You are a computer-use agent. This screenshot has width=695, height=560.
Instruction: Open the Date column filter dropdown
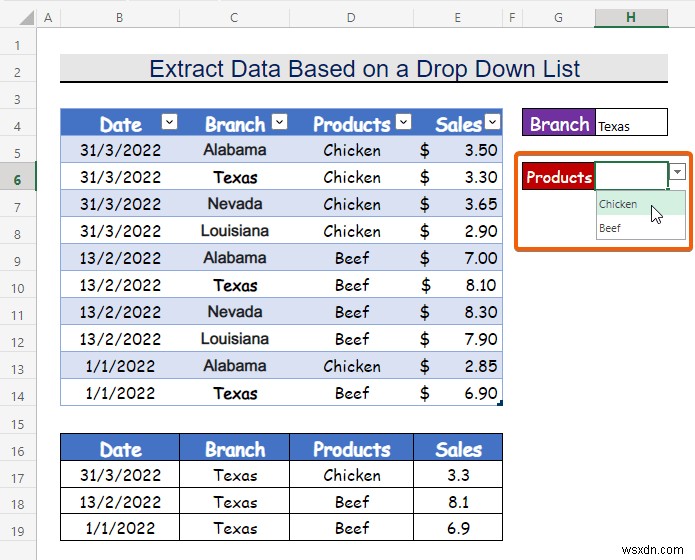(169, 121)
